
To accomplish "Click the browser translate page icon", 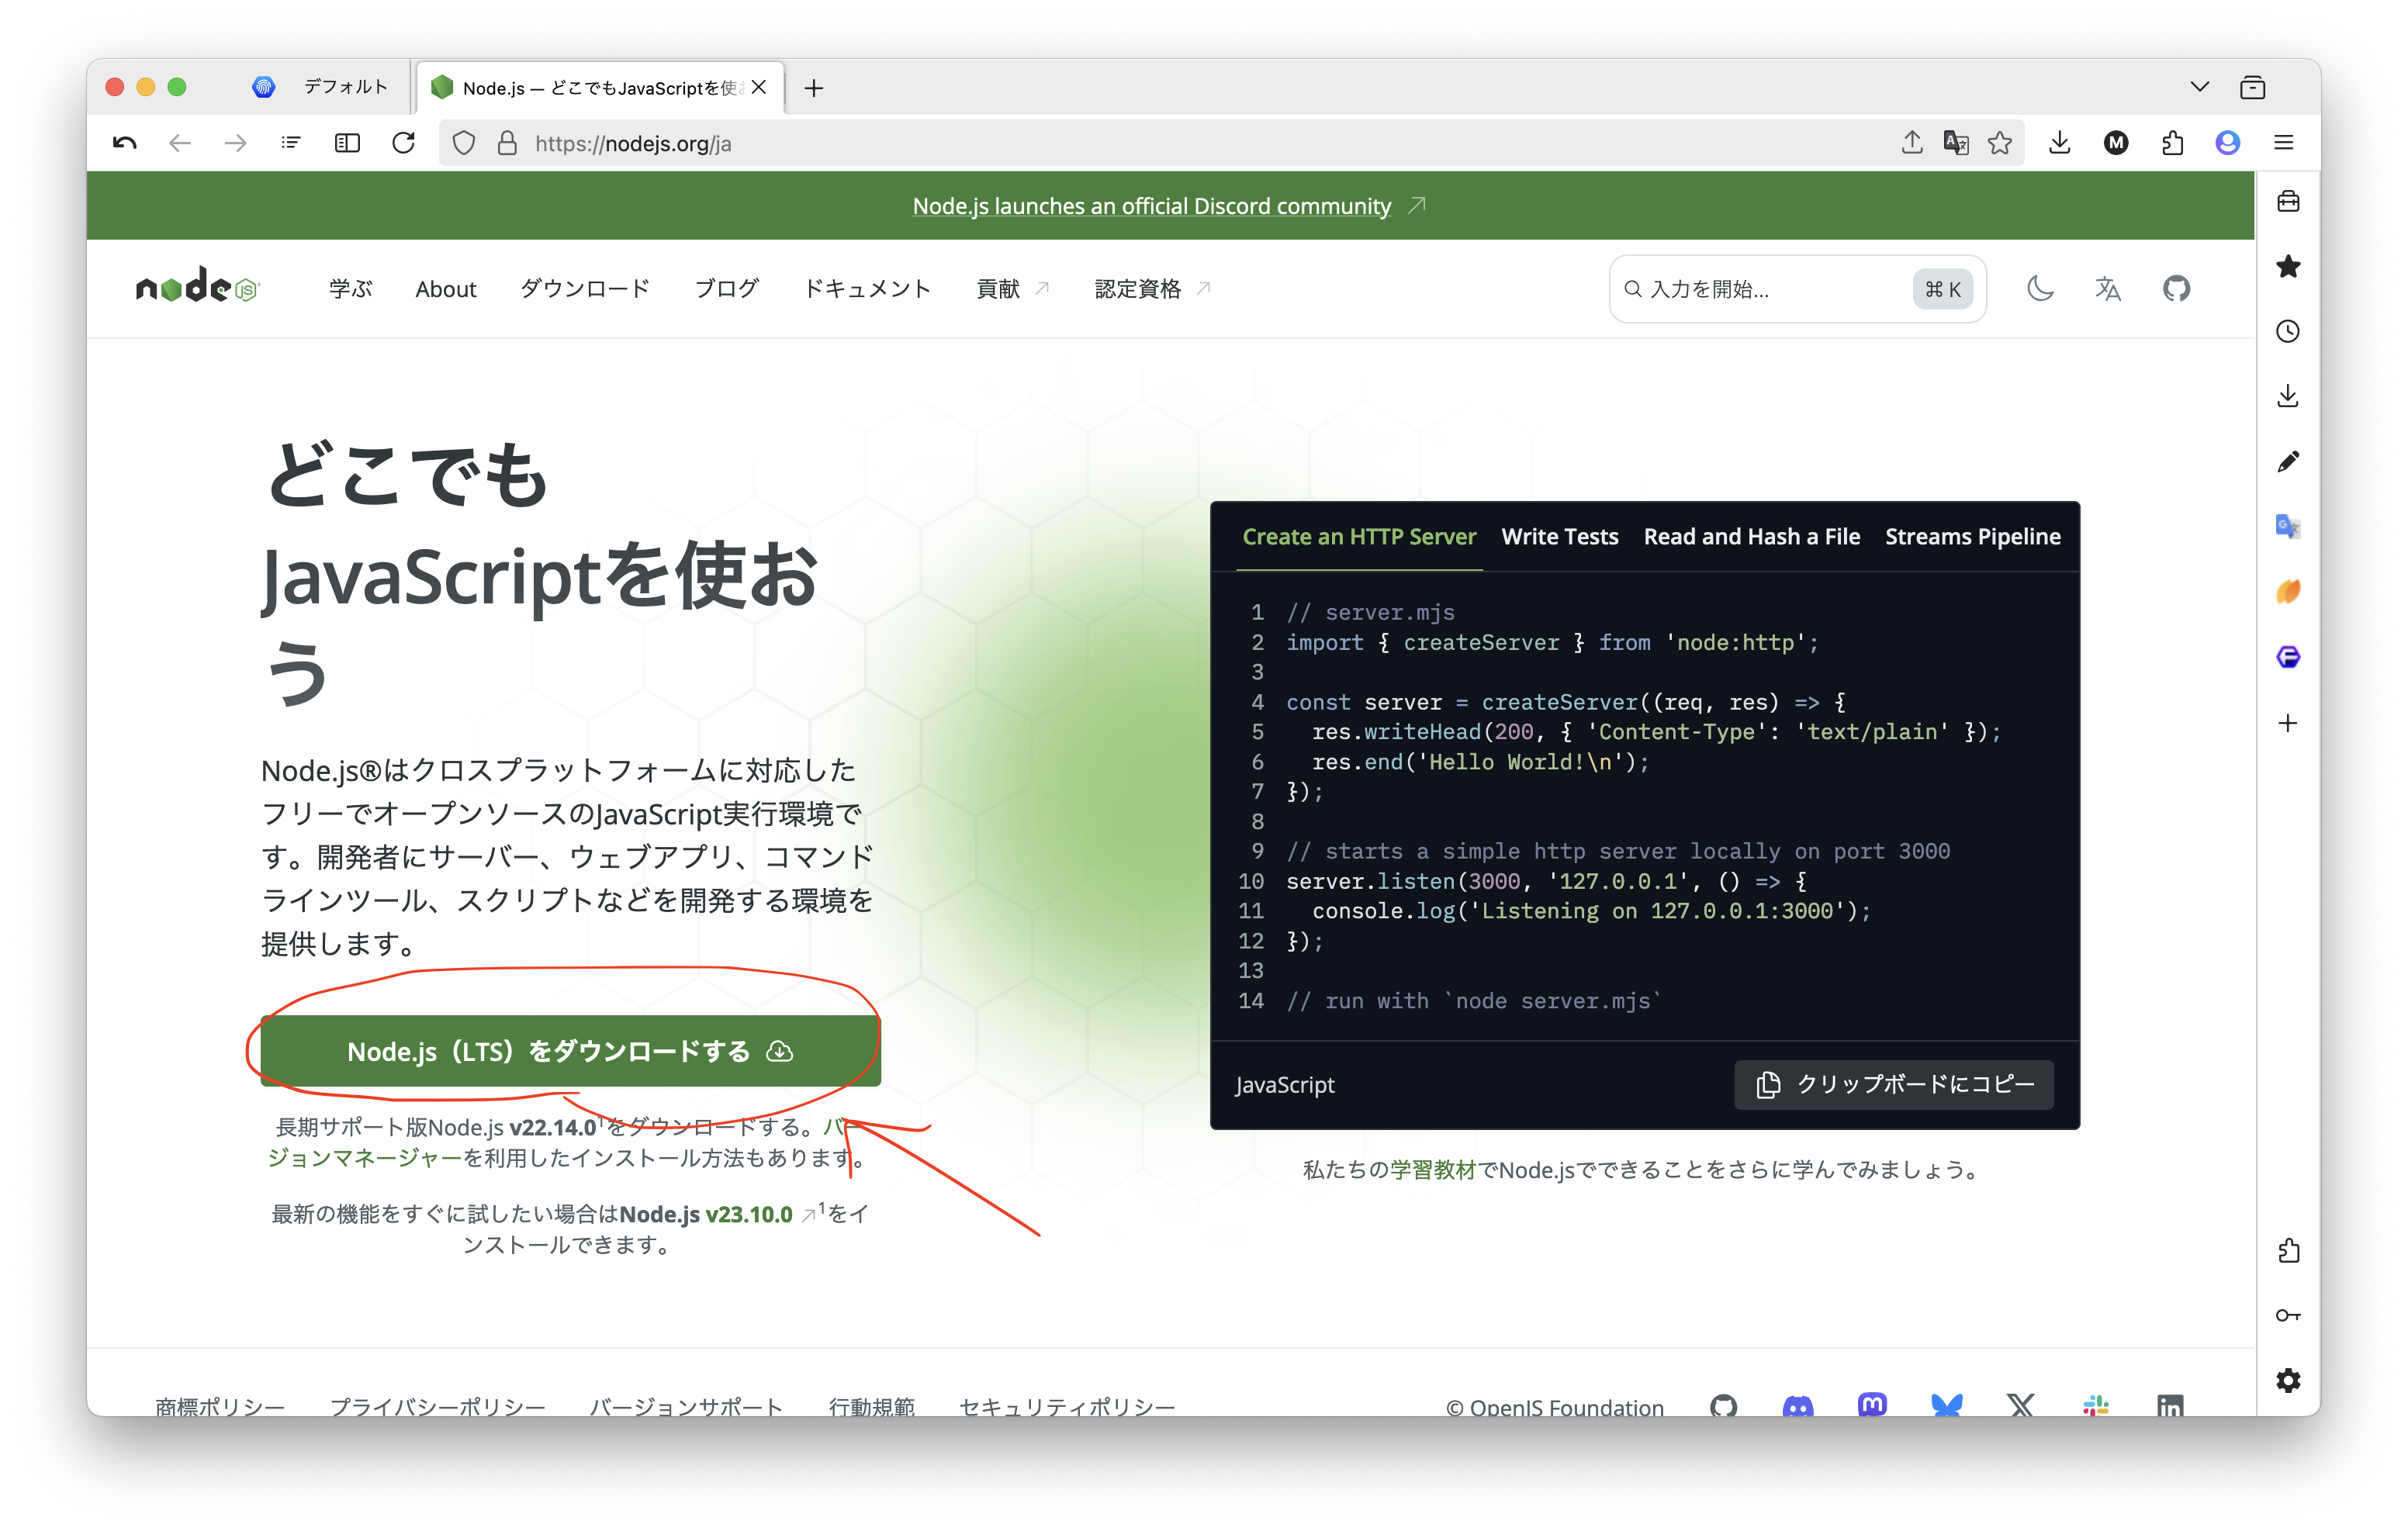I will pos(1956,143).
